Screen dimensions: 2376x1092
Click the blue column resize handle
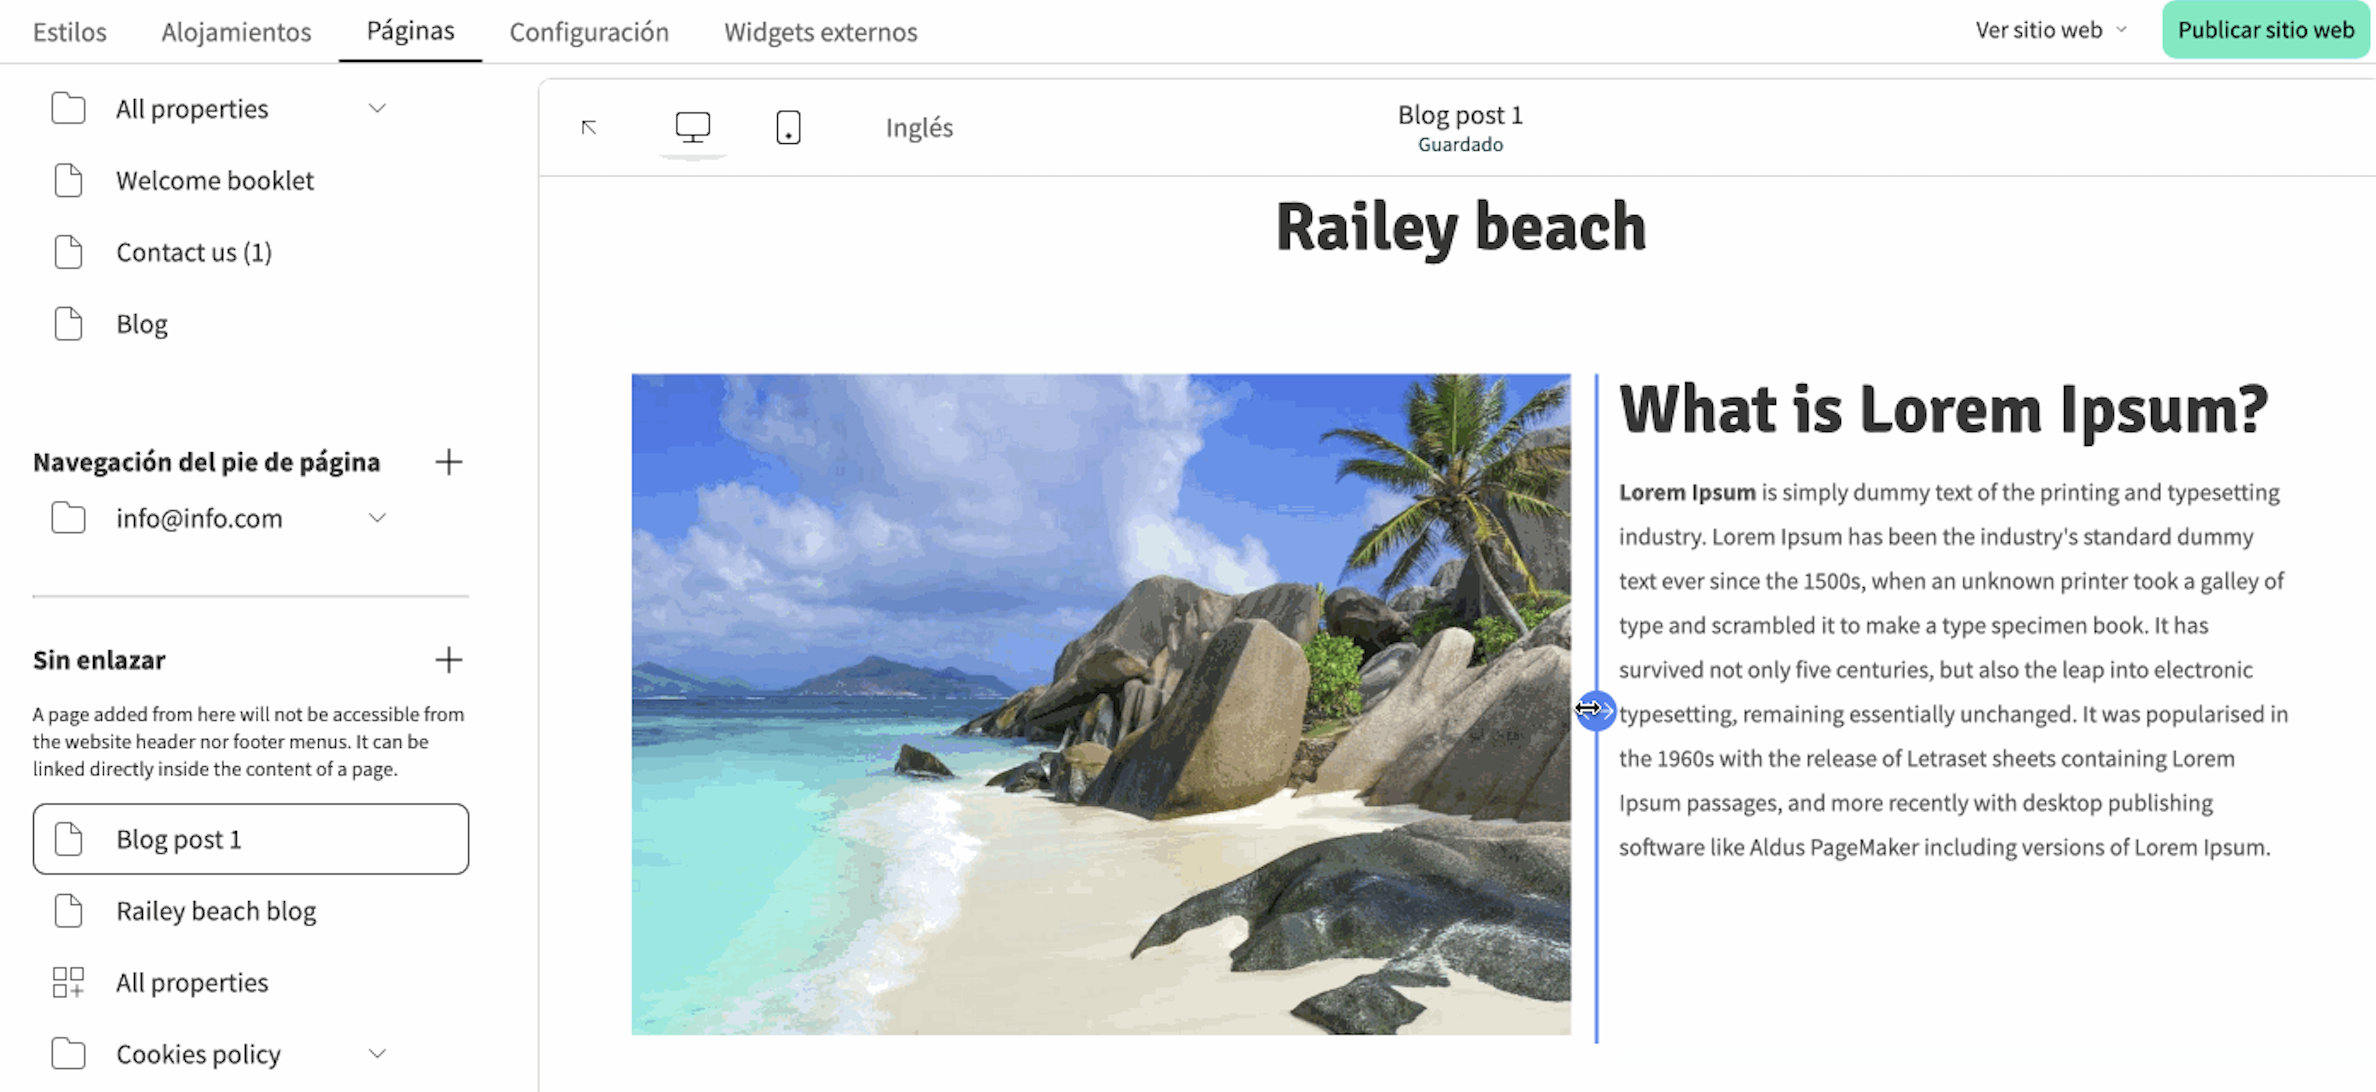[1596, 710]
